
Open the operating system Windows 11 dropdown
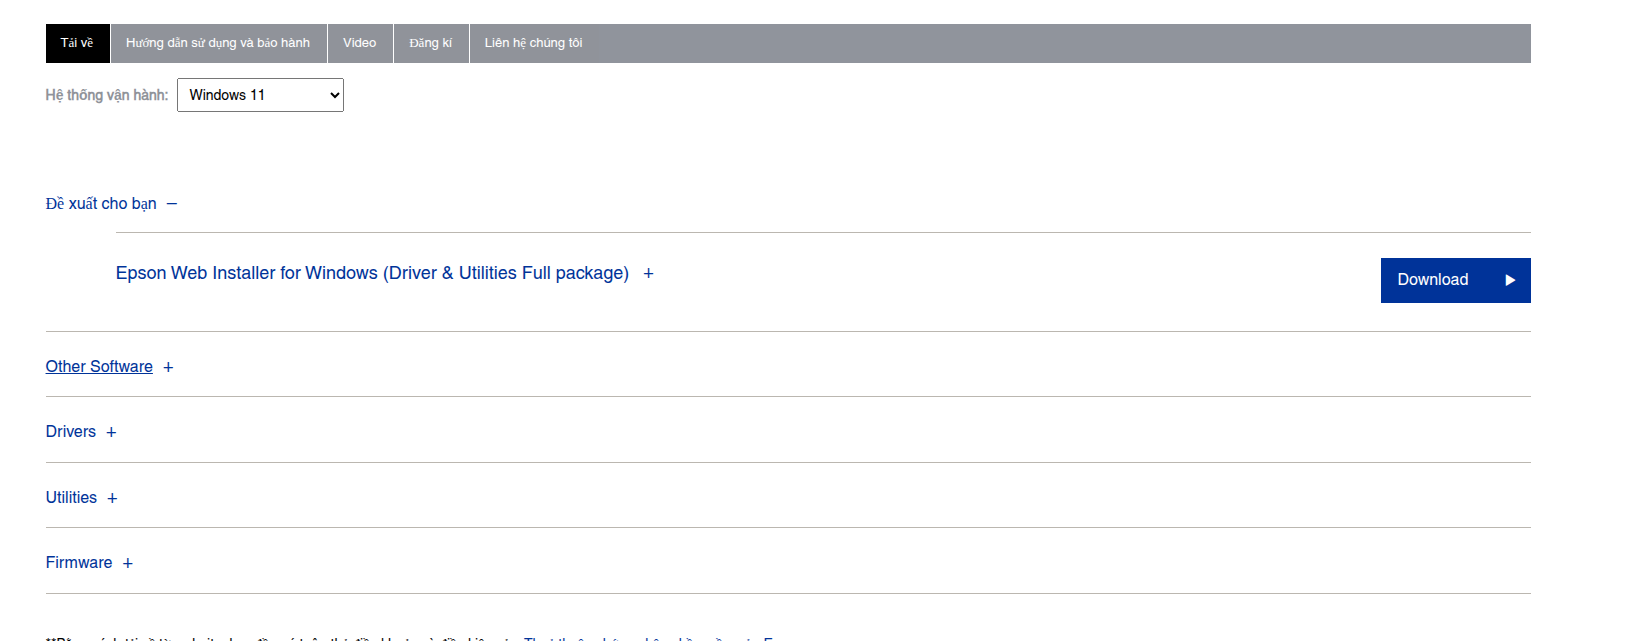point(260,95)
